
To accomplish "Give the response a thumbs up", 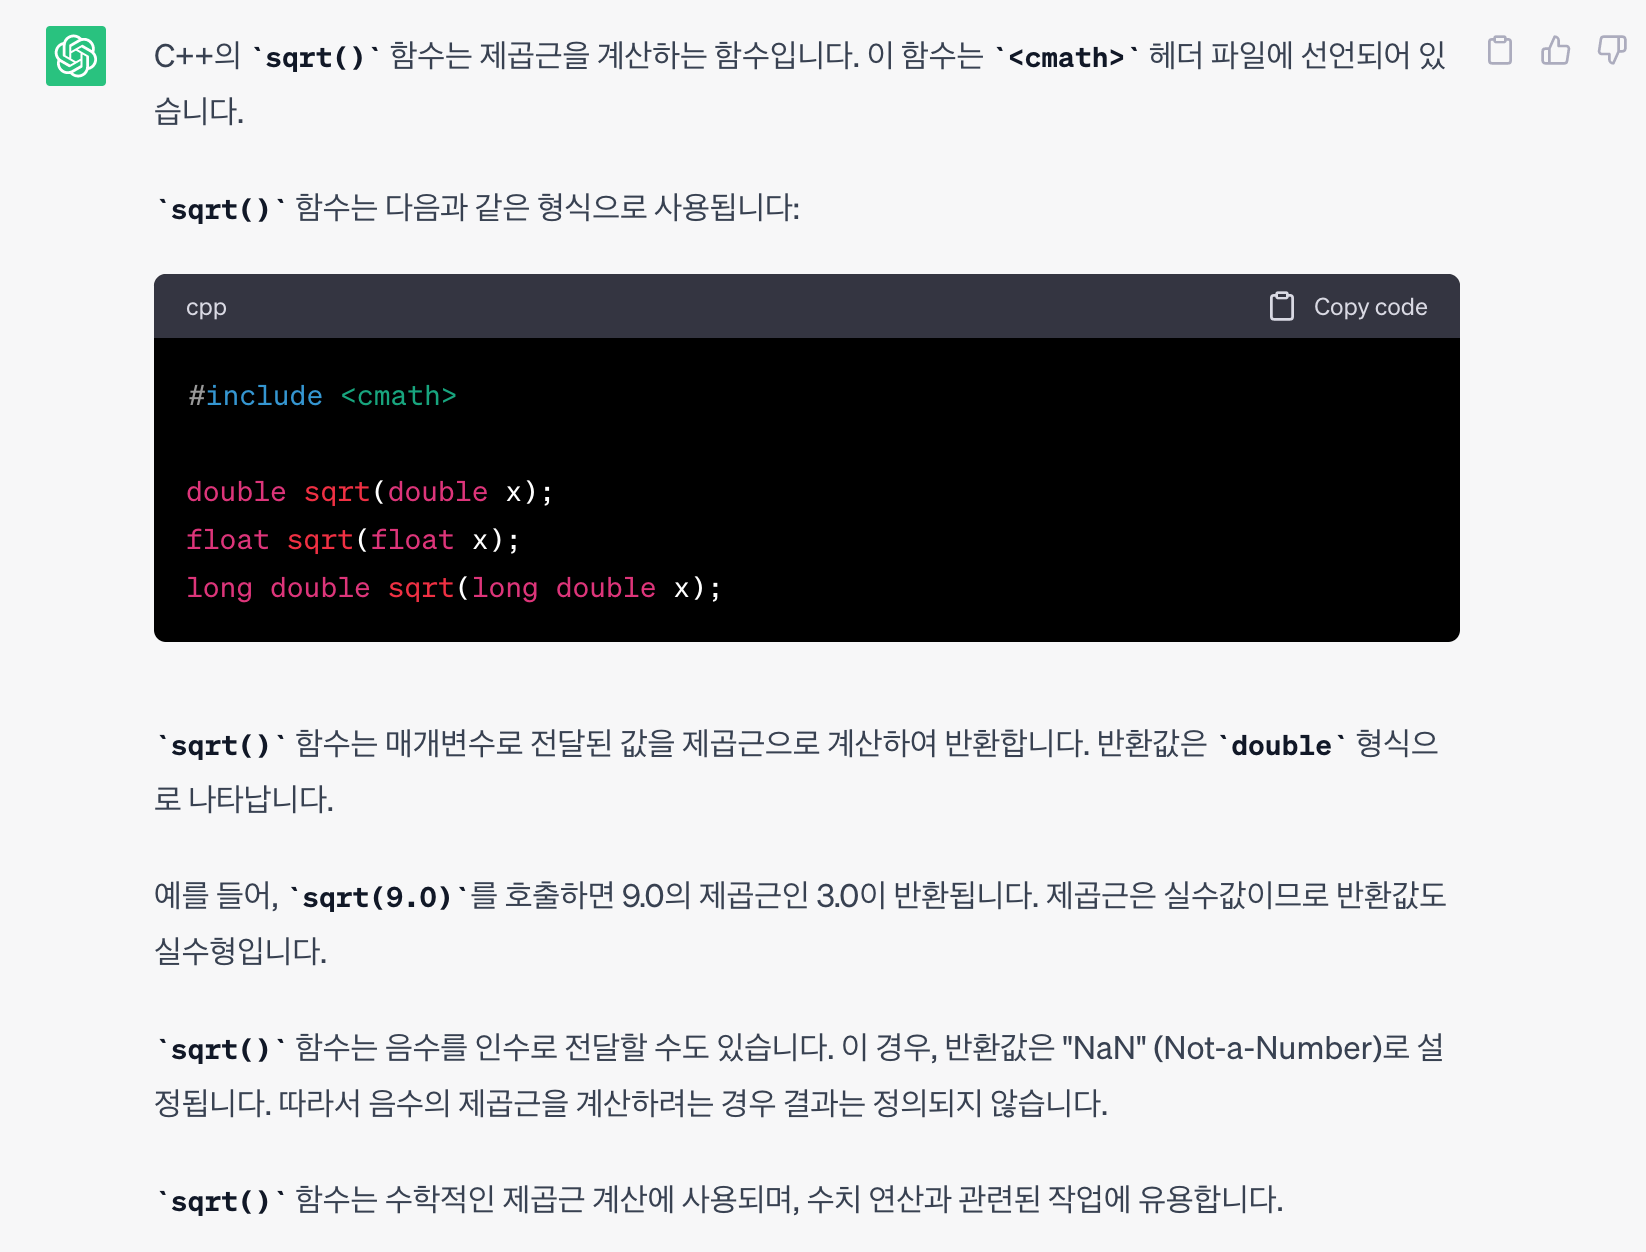I will pos(1555,50).
